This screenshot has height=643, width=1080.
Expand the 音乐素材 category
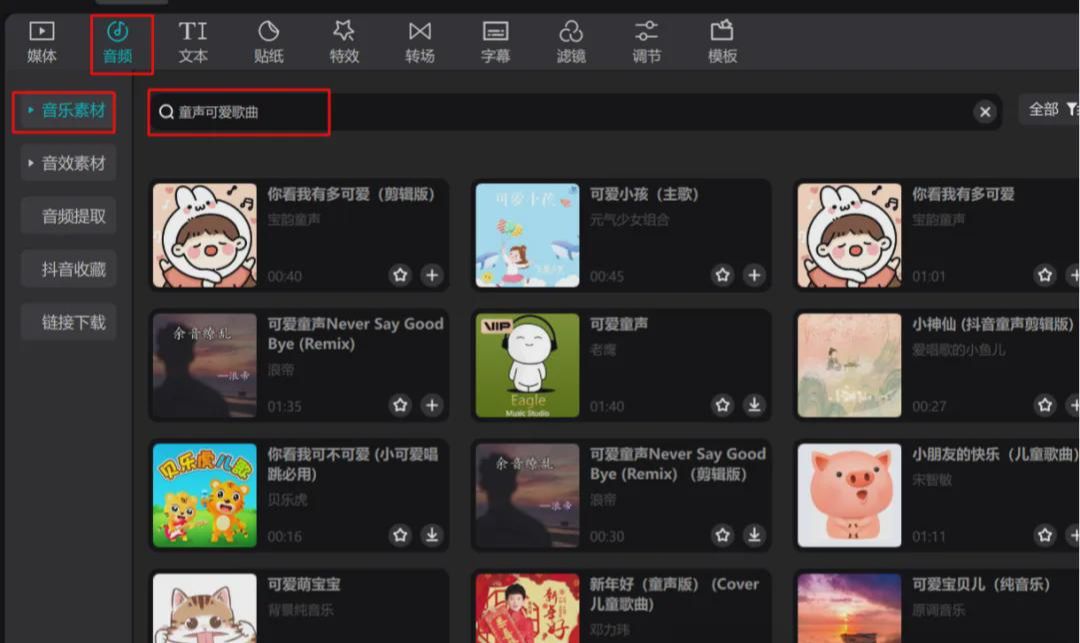pyautogui.click(x=65, y=110)
